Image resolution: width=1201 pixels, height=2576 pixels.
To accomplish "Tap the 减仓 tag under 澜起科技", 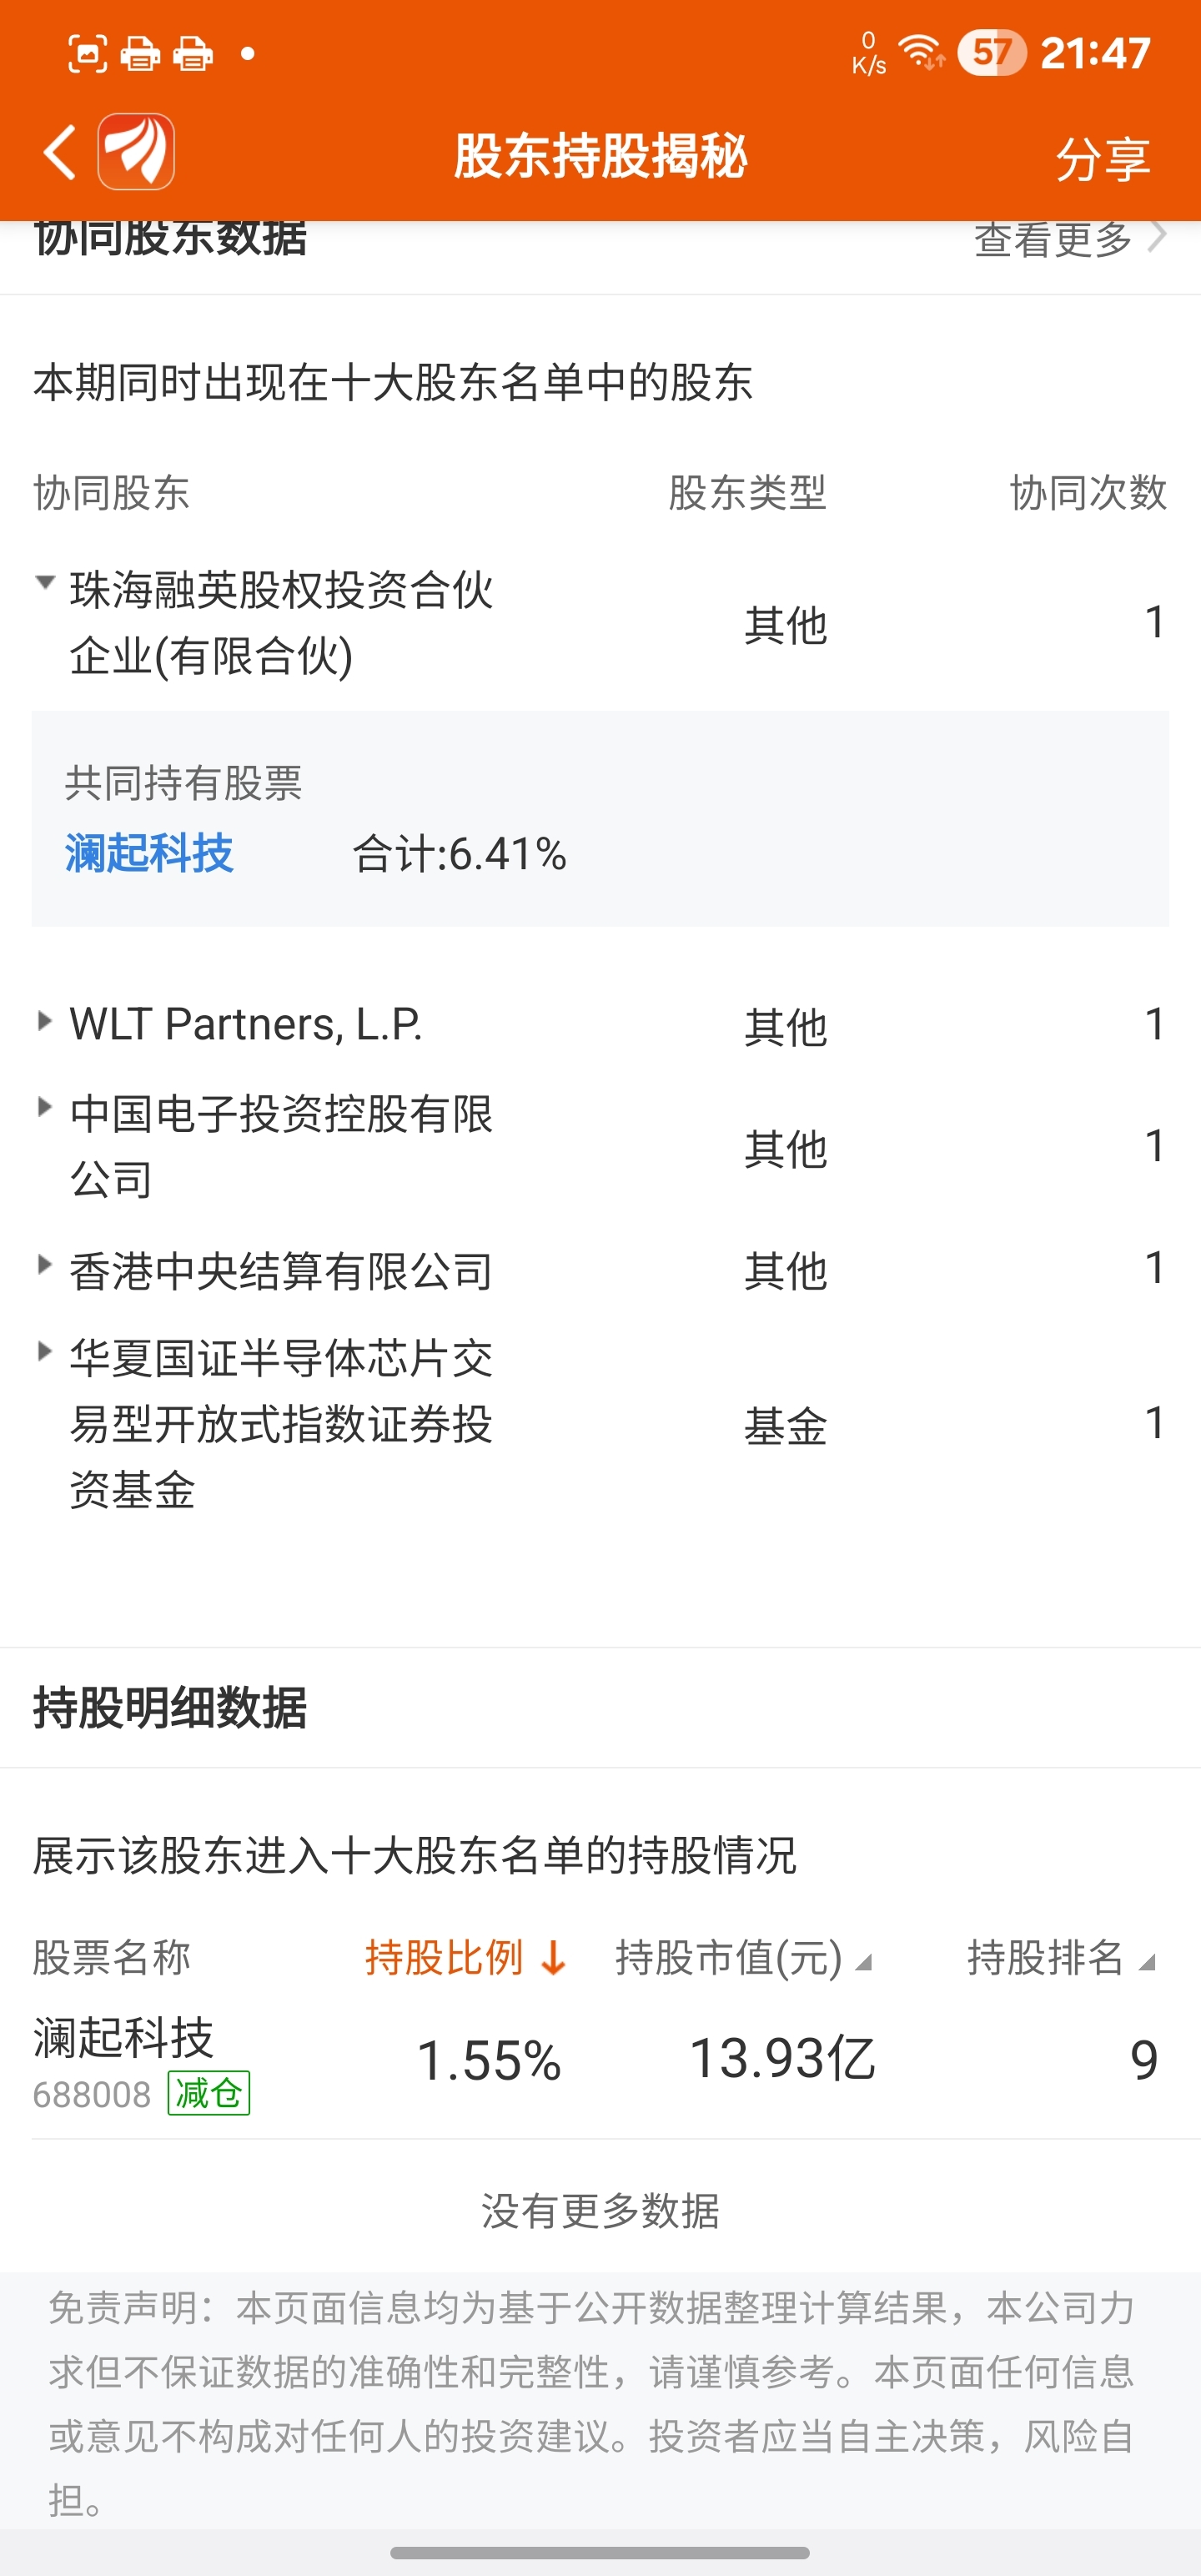I will [208, 2093].
